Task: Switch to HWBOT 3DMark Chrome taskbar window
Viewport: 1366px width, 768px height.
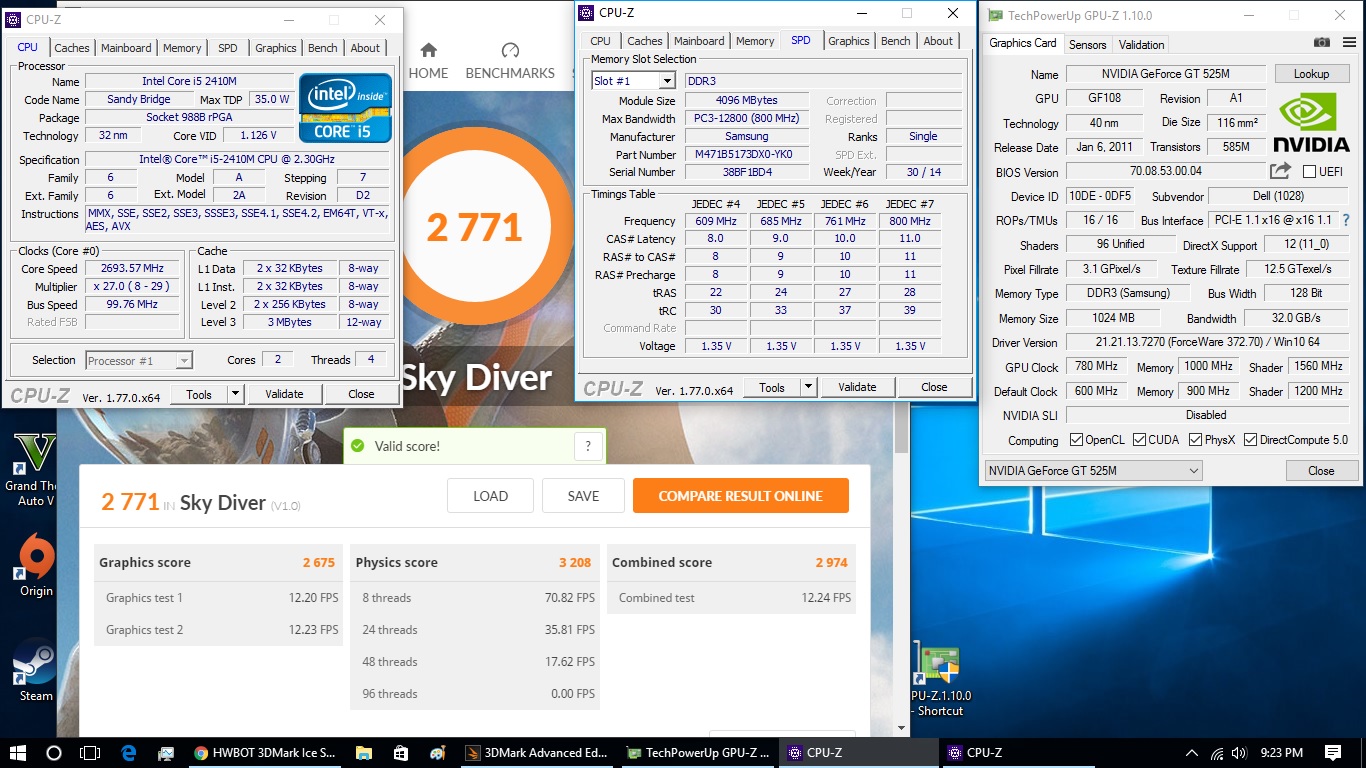Action: 266,753
